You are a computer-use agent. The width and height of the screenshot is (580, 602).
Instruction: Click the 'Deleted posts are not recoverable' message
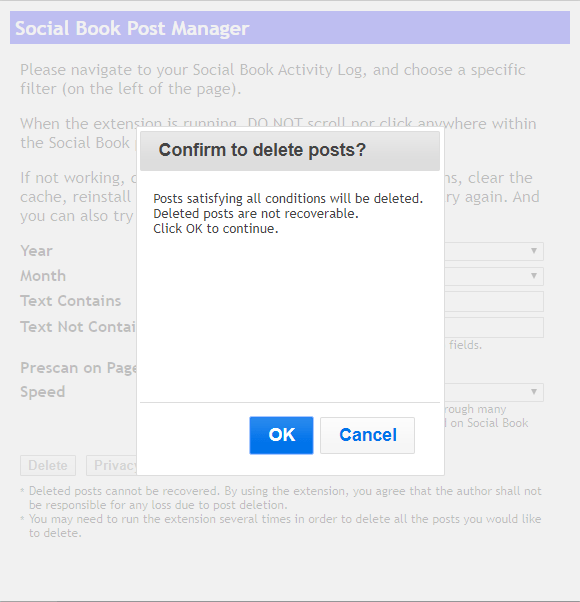(x=256, y=213)
